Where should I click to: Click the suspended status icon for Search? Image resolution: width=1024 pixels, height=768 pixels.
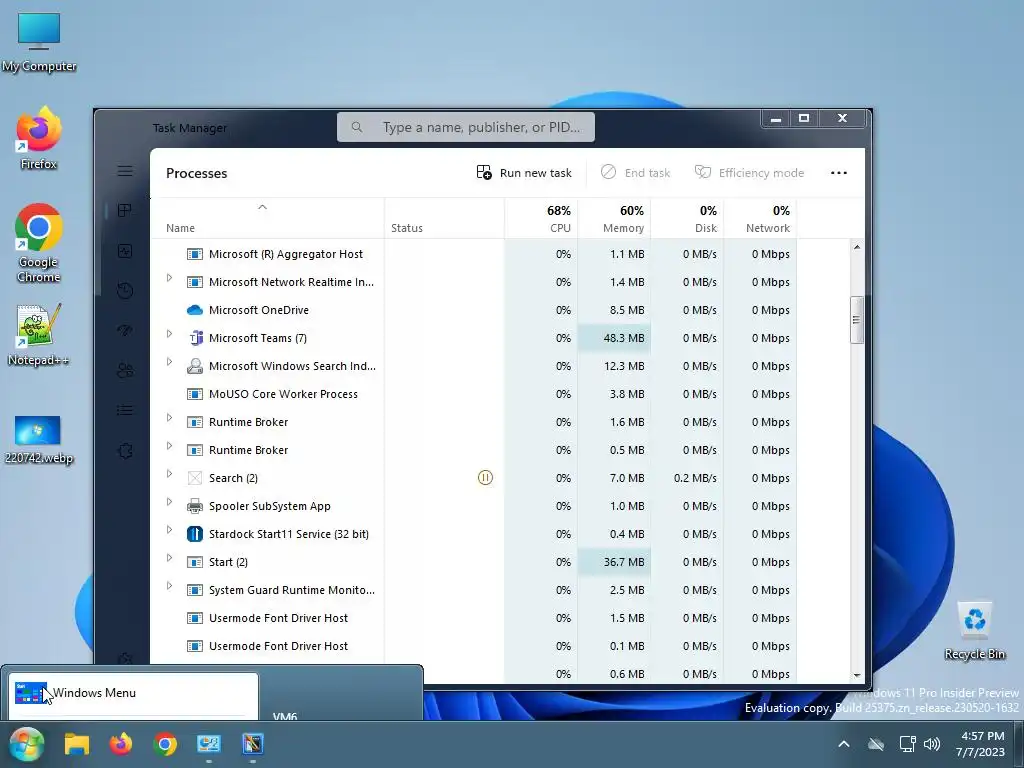pyautogui.click(x=485, y=478)
